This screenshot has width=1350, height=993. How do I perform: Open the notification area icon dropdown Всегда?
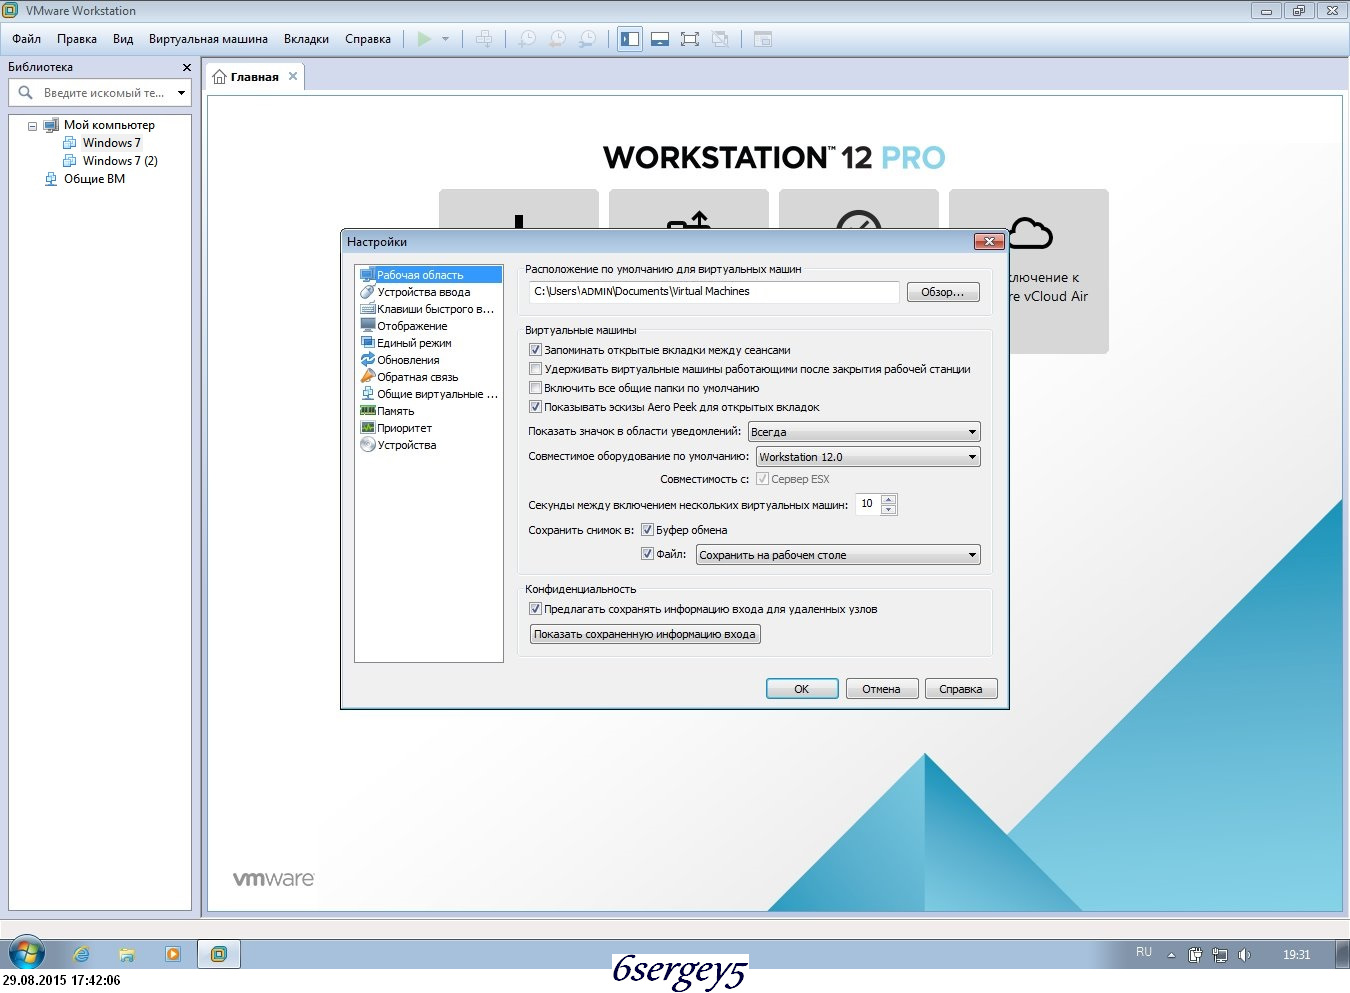[x=864, y=432]
